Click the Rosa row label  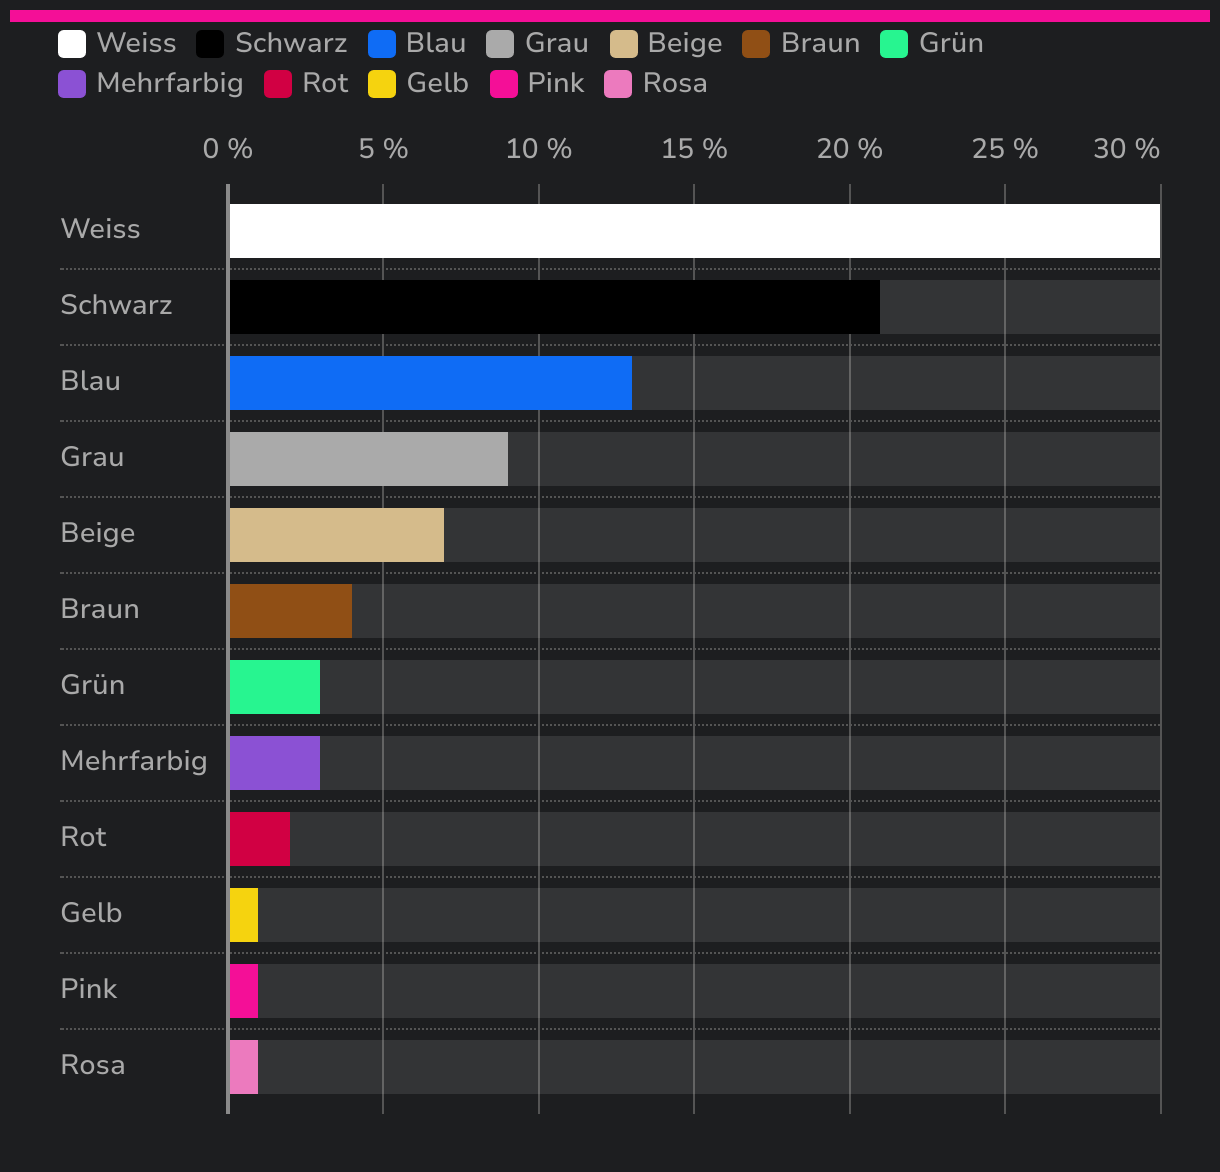[x=93, y=1065]
